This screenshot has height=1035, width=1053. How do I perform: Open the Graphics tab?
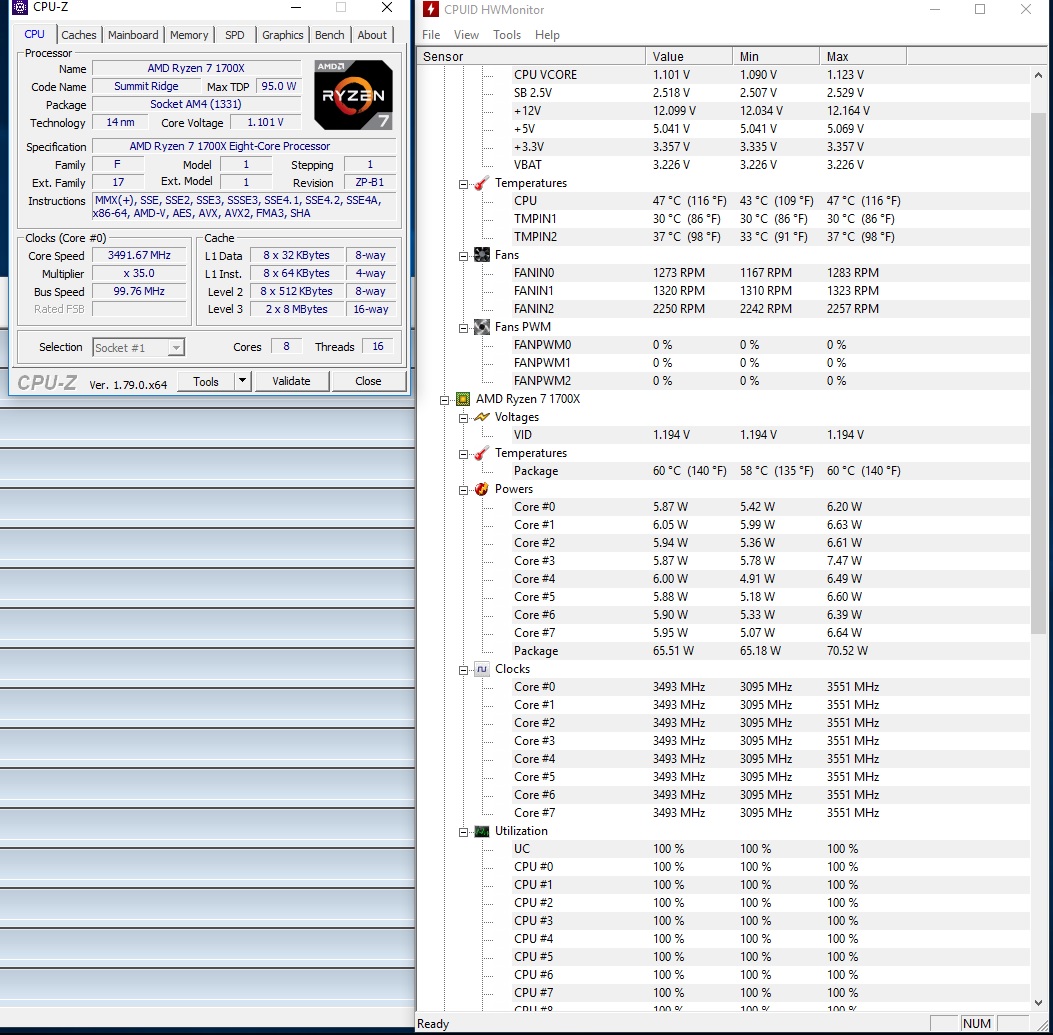283,35
